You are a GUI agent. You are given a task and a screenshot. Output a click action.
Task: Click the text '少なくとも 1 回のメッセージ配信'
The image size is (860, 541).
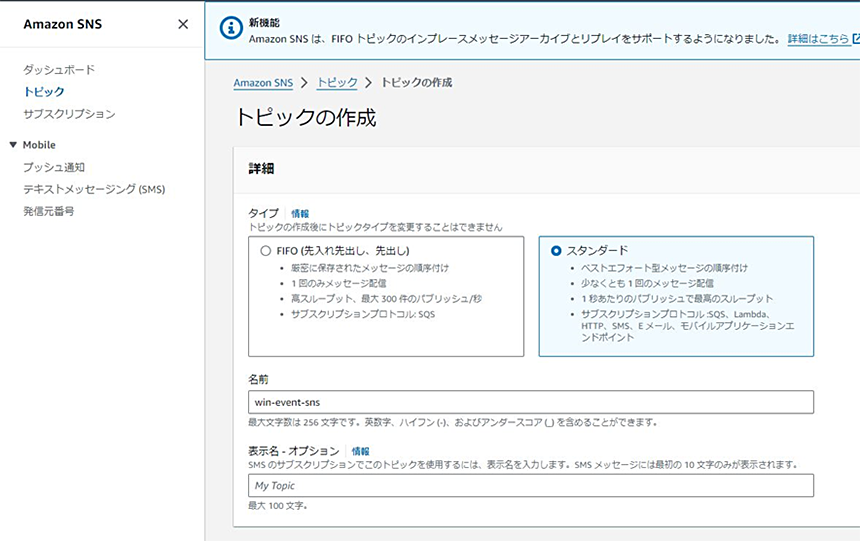coord(647,283)
